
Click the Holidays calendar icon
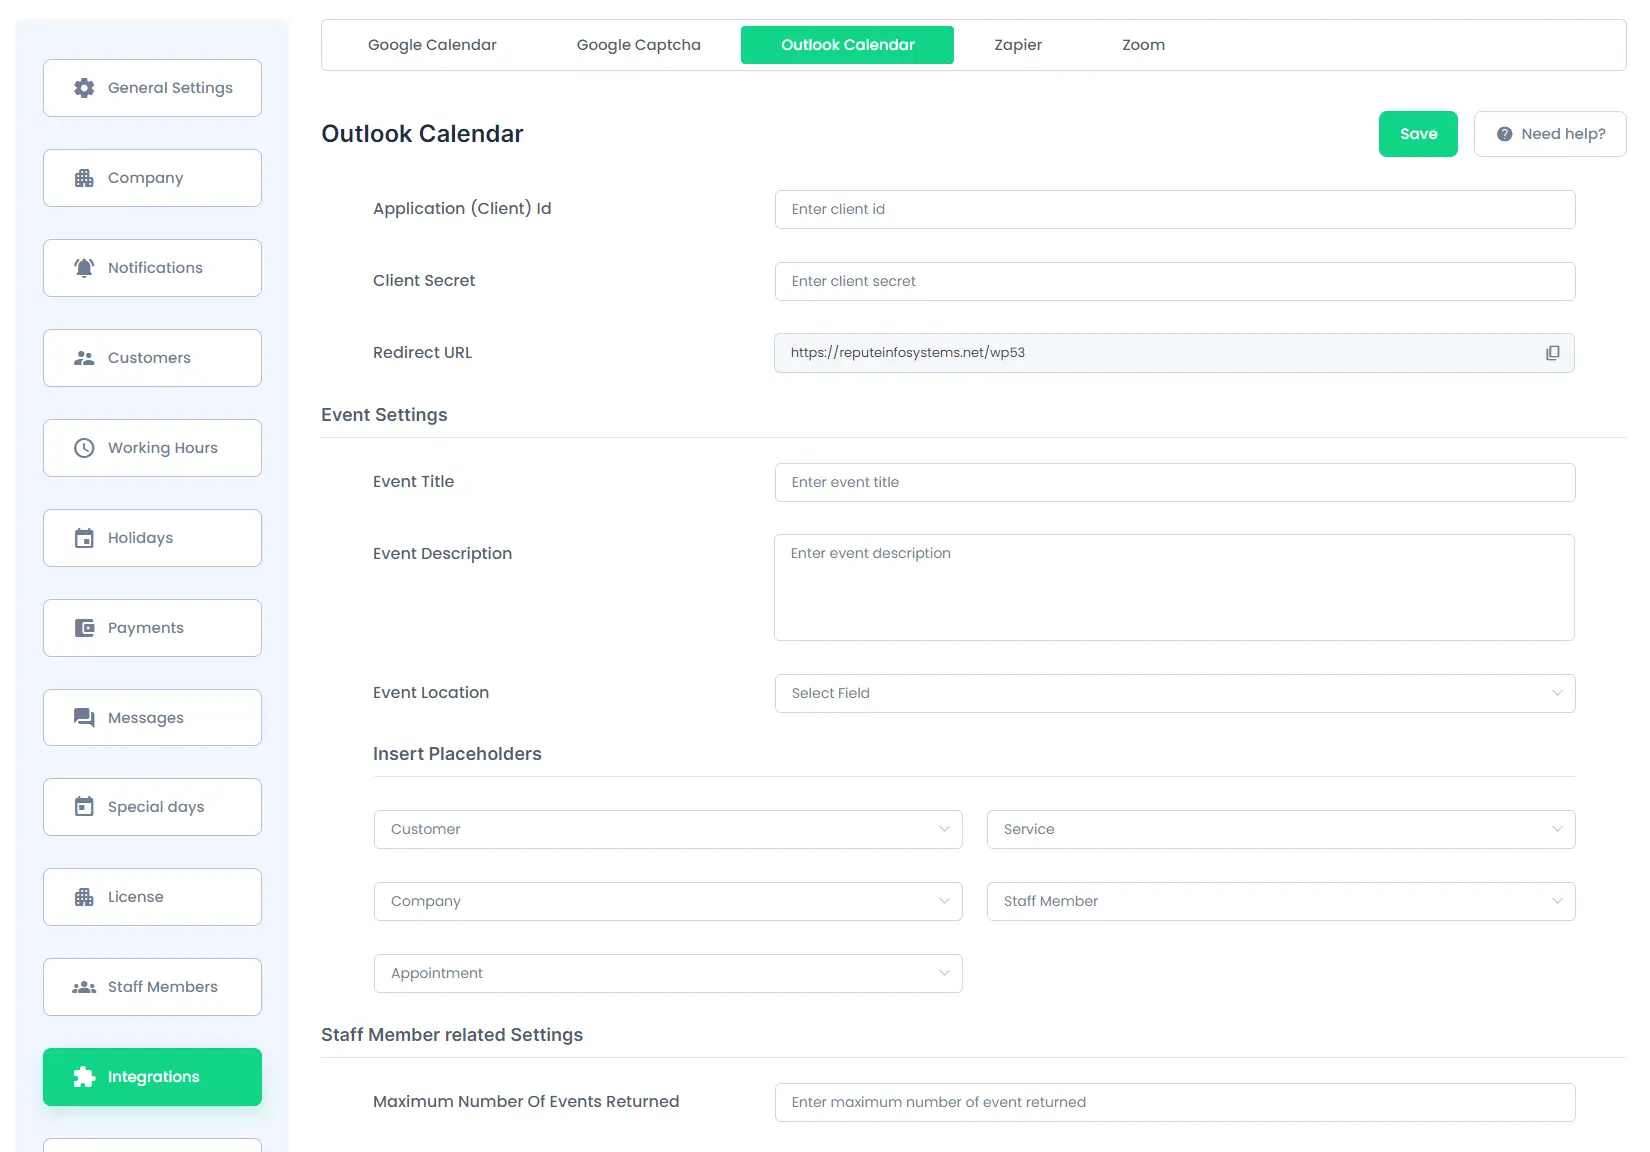[x=84, y=538]
